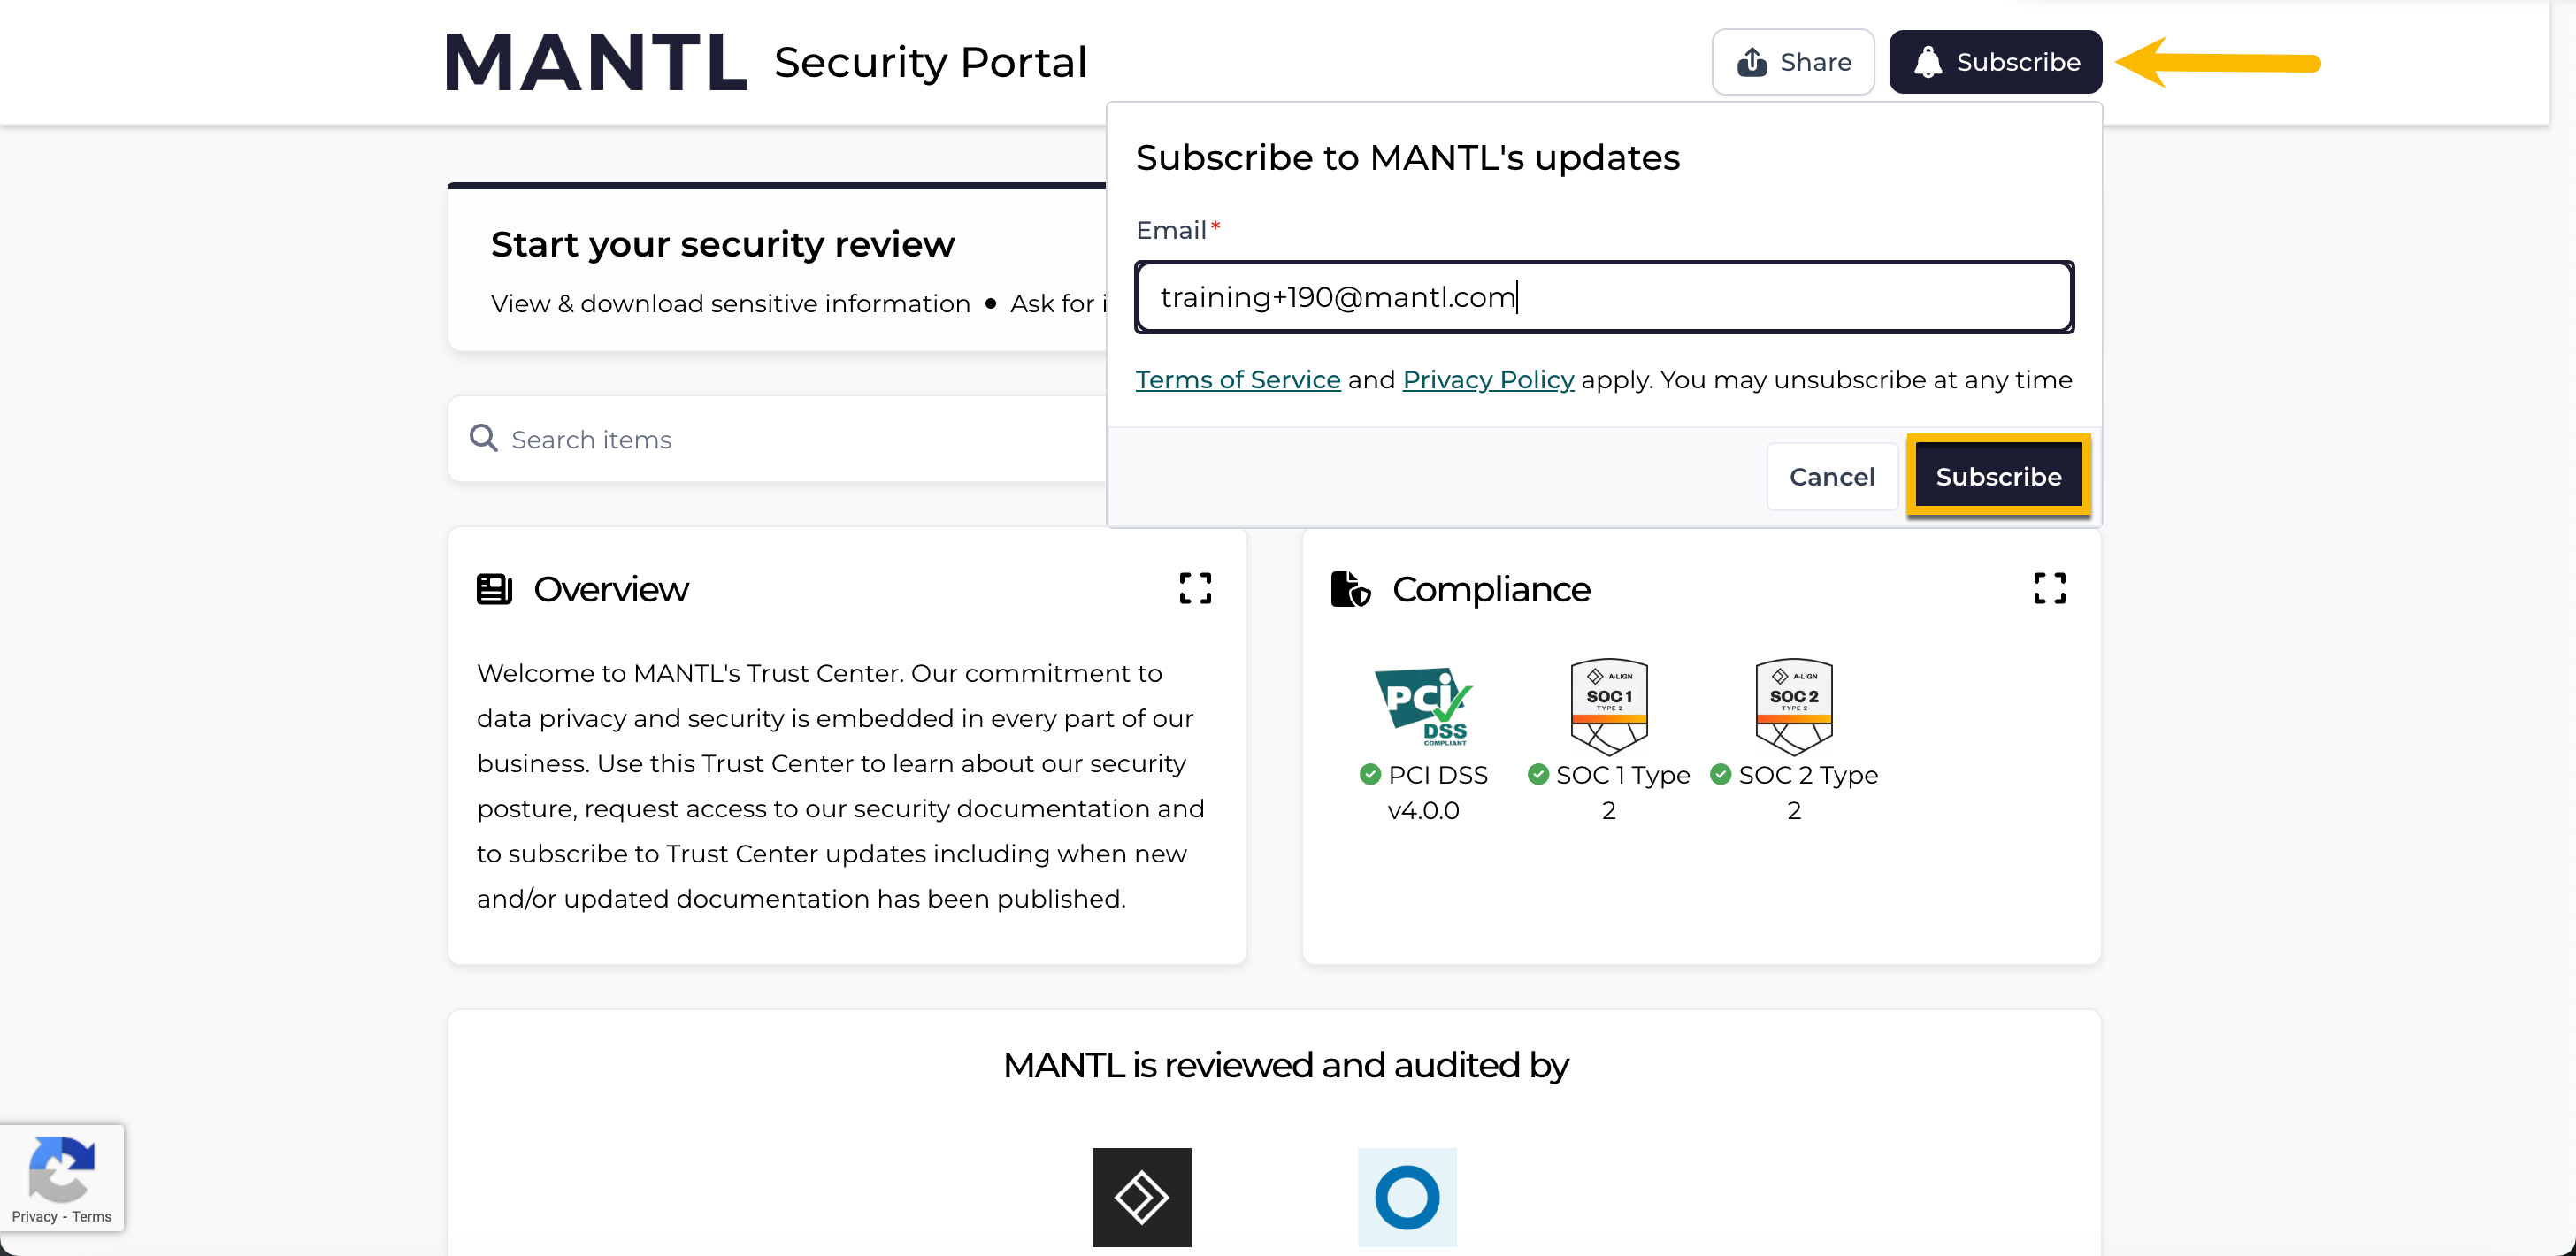Open the PCI DSS compliance badge
The height and width of the screenshot is (1256, 2576).
(x=1423, y=707)
